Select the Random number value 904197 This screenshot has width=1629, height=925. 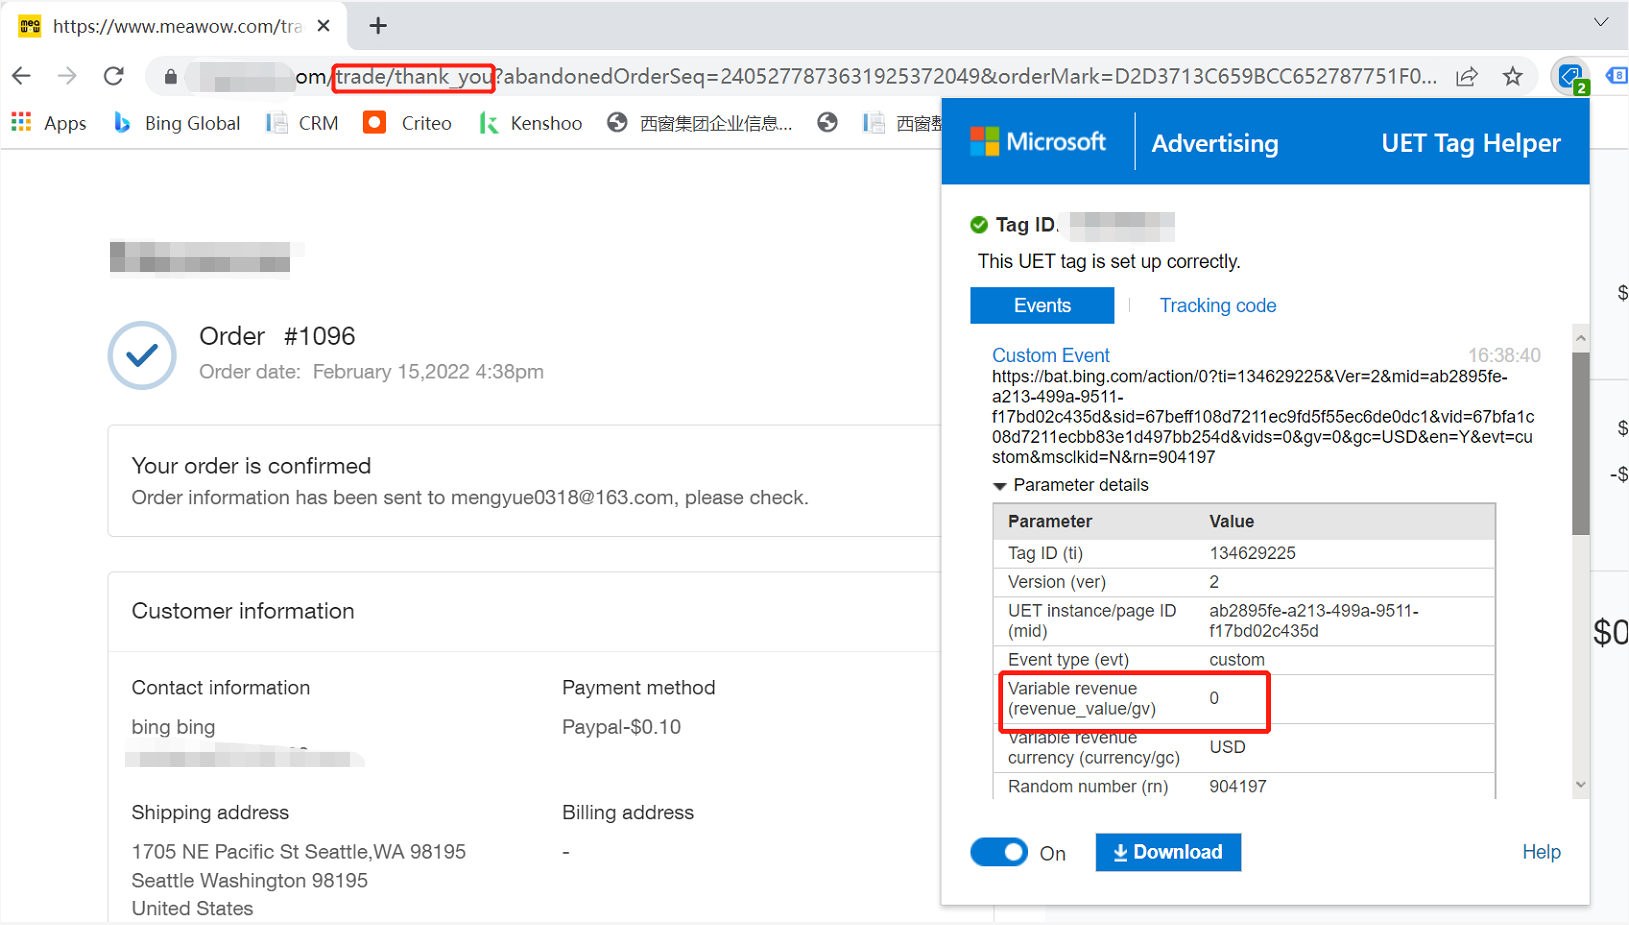click(1238, 787)
